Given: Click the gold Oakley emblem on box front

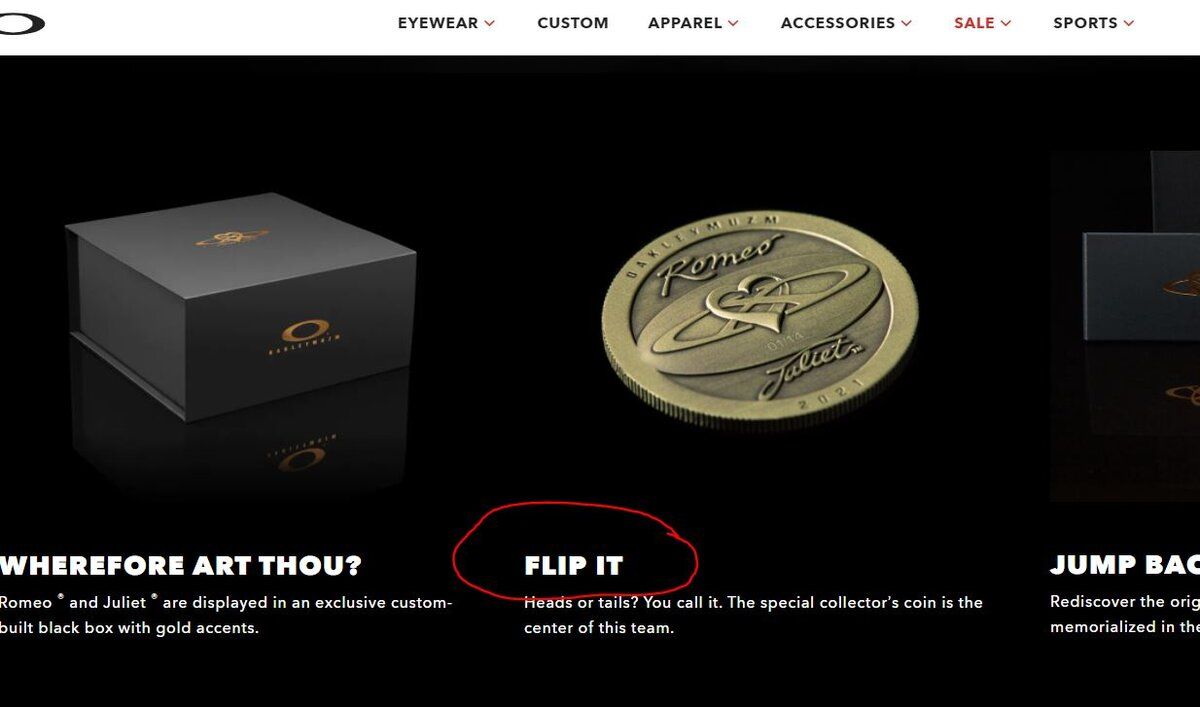Looking at the screenshot, I should 301,333.
